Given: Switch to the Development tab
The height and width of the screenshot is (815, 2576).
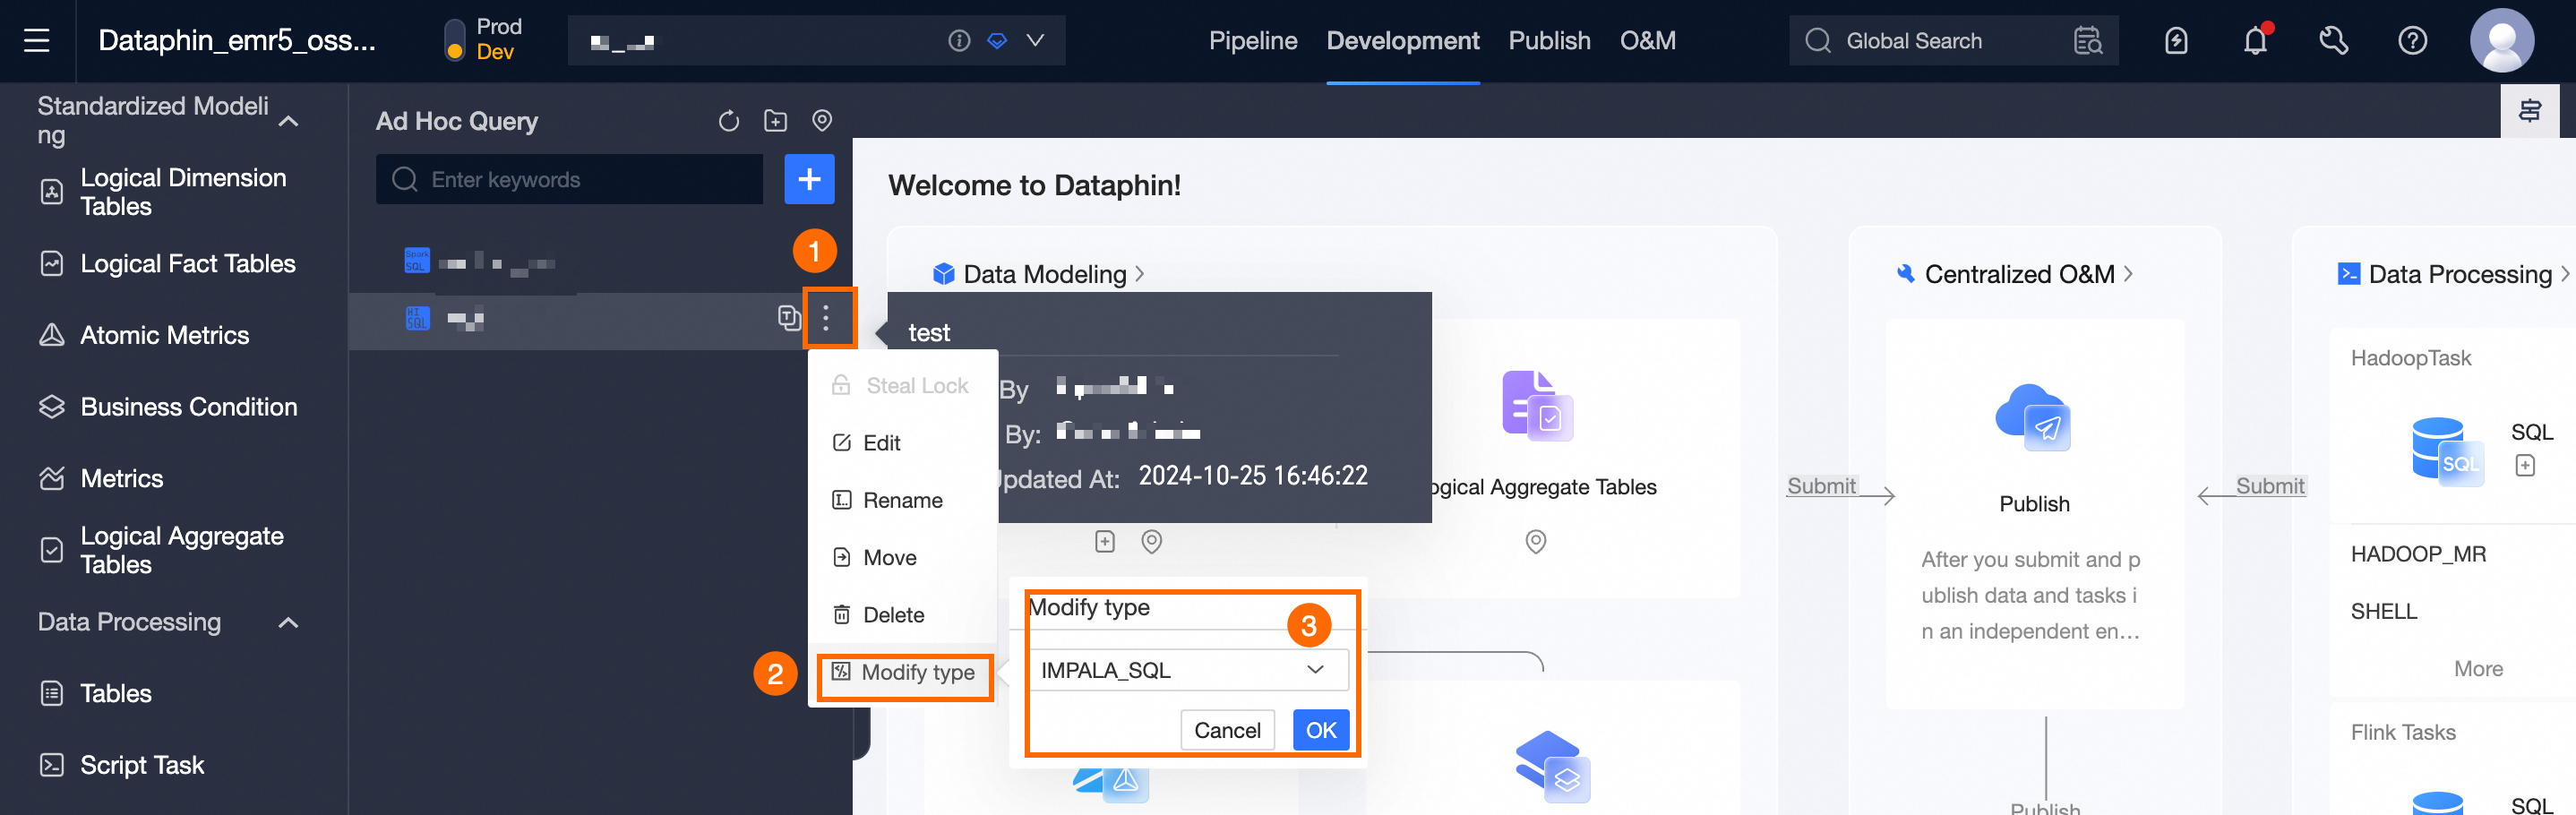Looking at the screenshot, I should 1402,40.
